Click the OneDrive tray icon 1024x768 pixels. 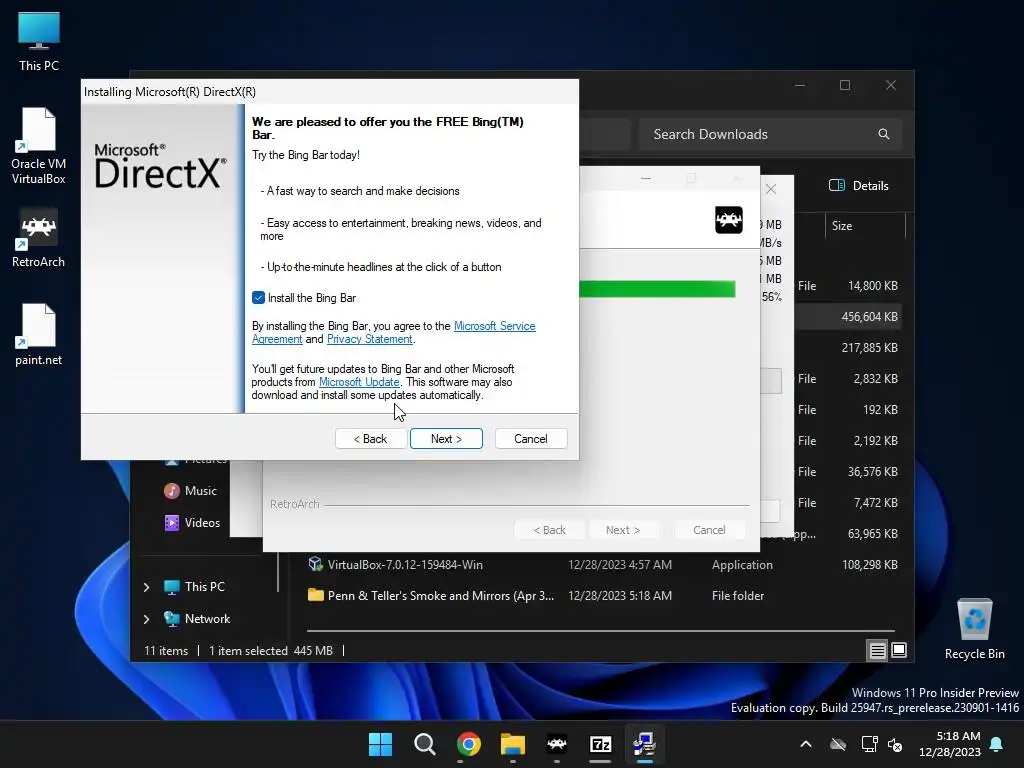click(x=838, y=744)
